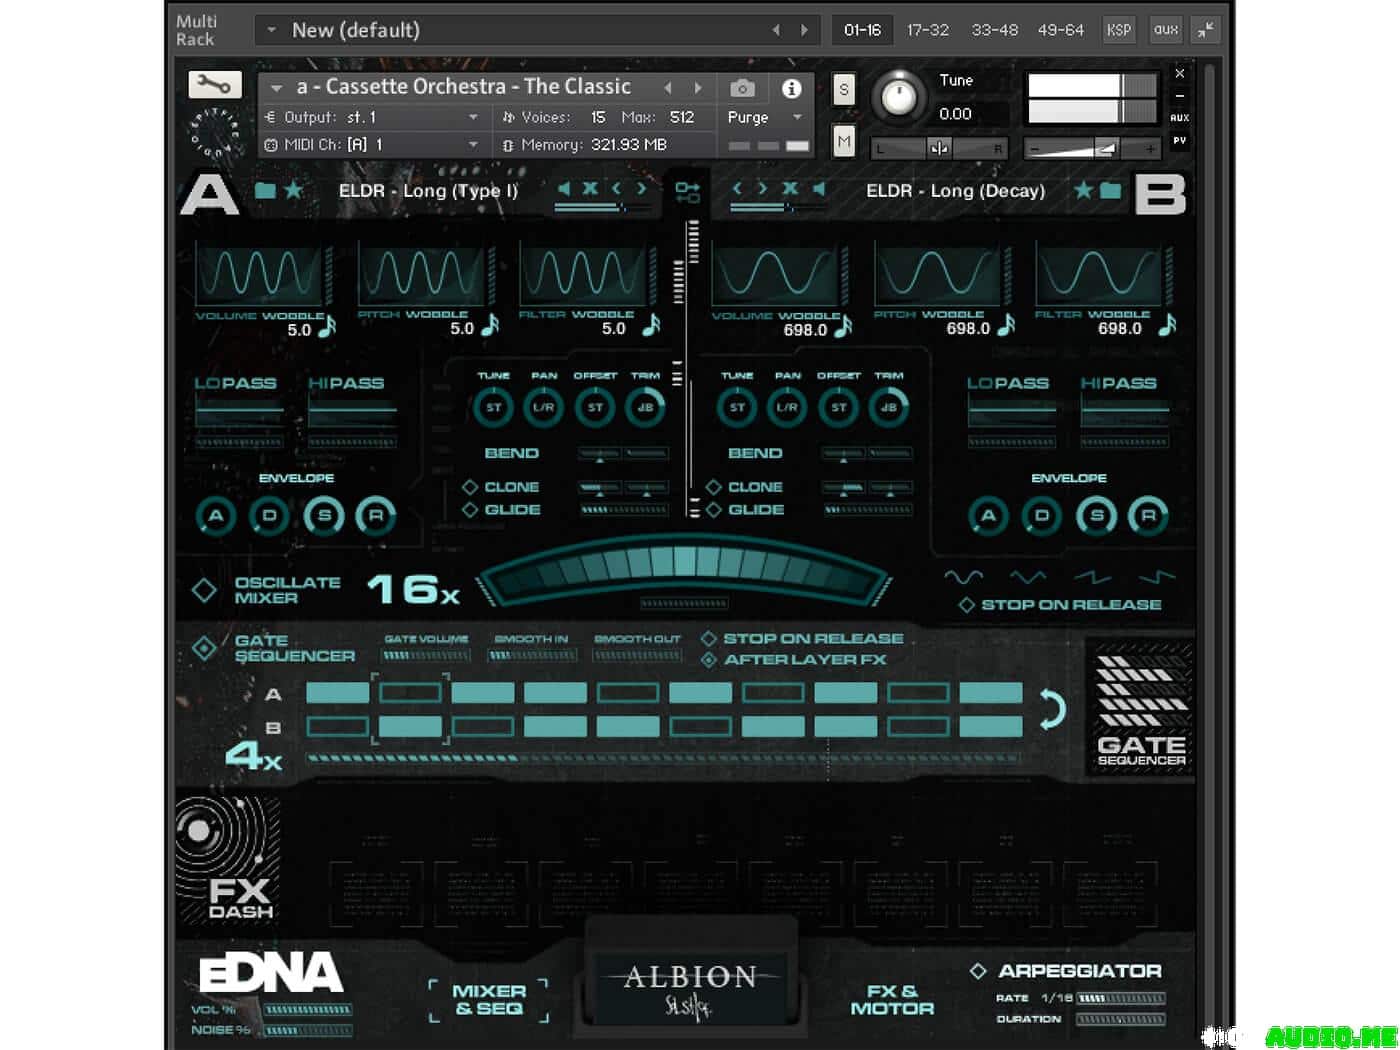Load previous sound in layer A
The width and height of the screenshot is (1400, 1050).
pos(616,188)
